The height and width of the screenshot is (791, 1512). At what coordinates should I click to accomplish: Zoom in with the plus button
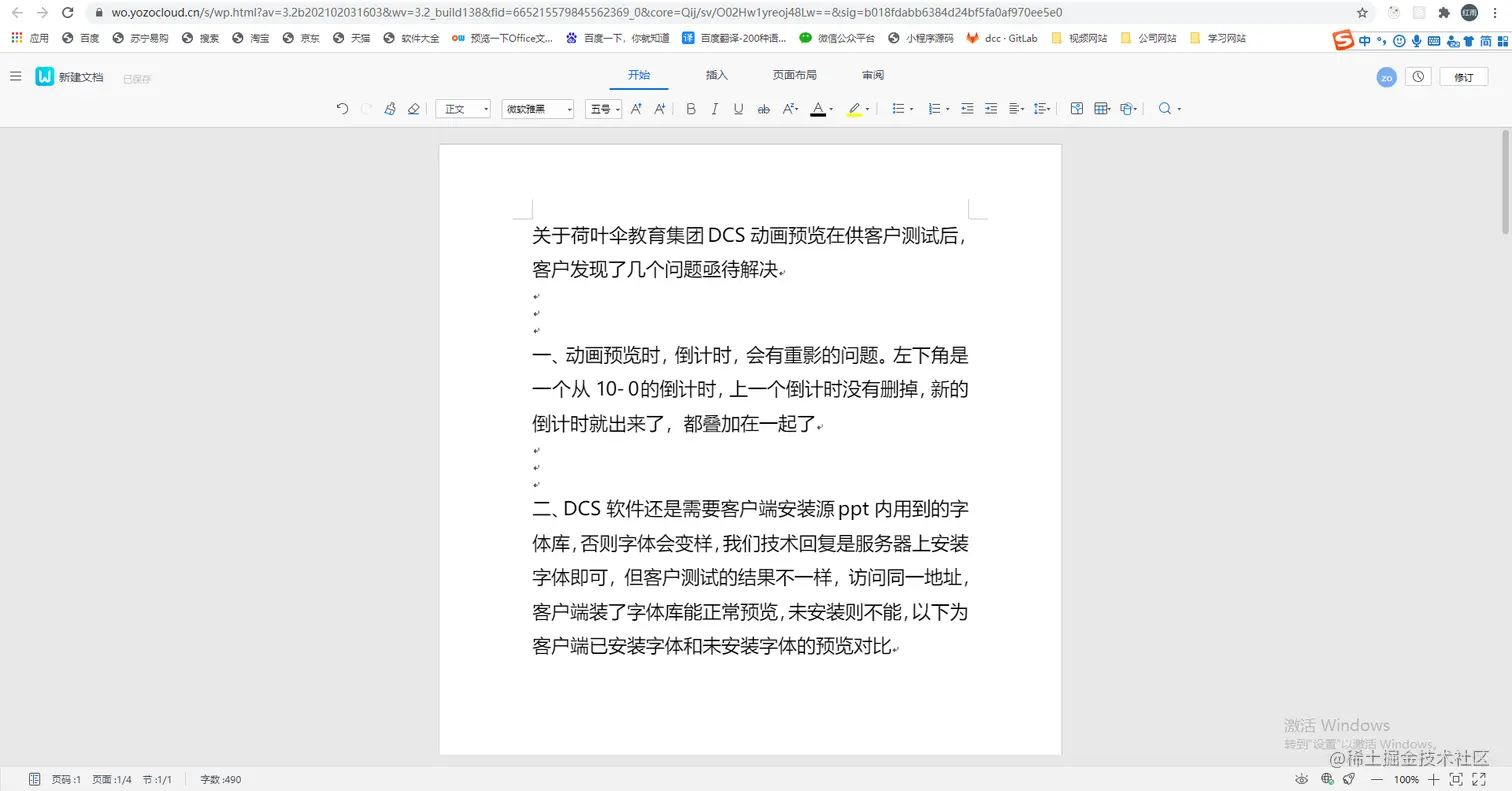(1434, 779)
